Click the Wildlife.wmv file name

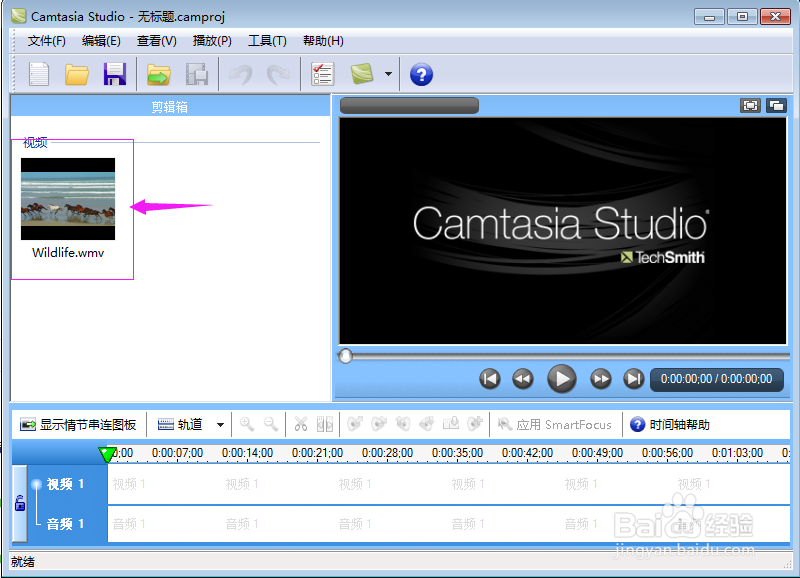pyautogui.click(x=68, y=253)
